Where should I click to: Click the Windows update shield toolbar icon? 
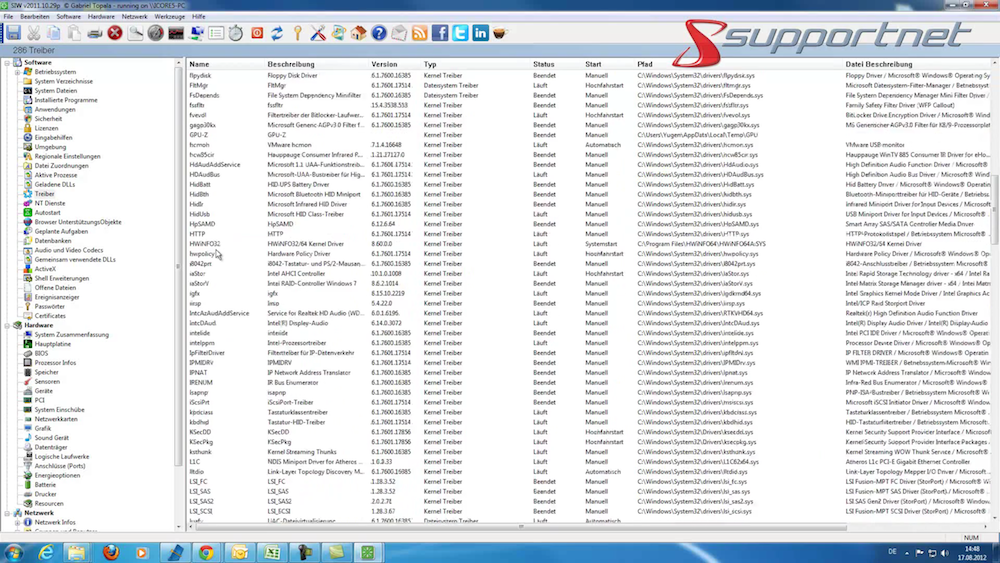tap(338, 33)
